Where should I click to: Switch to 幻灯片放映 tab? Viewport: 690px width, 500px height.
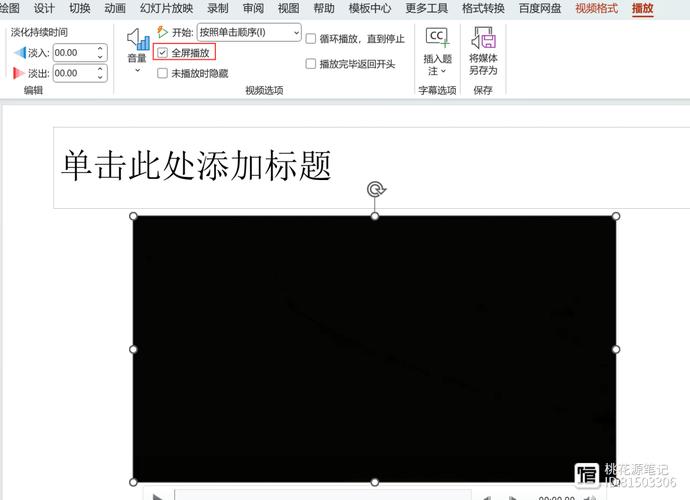click(x=166, y=8)
